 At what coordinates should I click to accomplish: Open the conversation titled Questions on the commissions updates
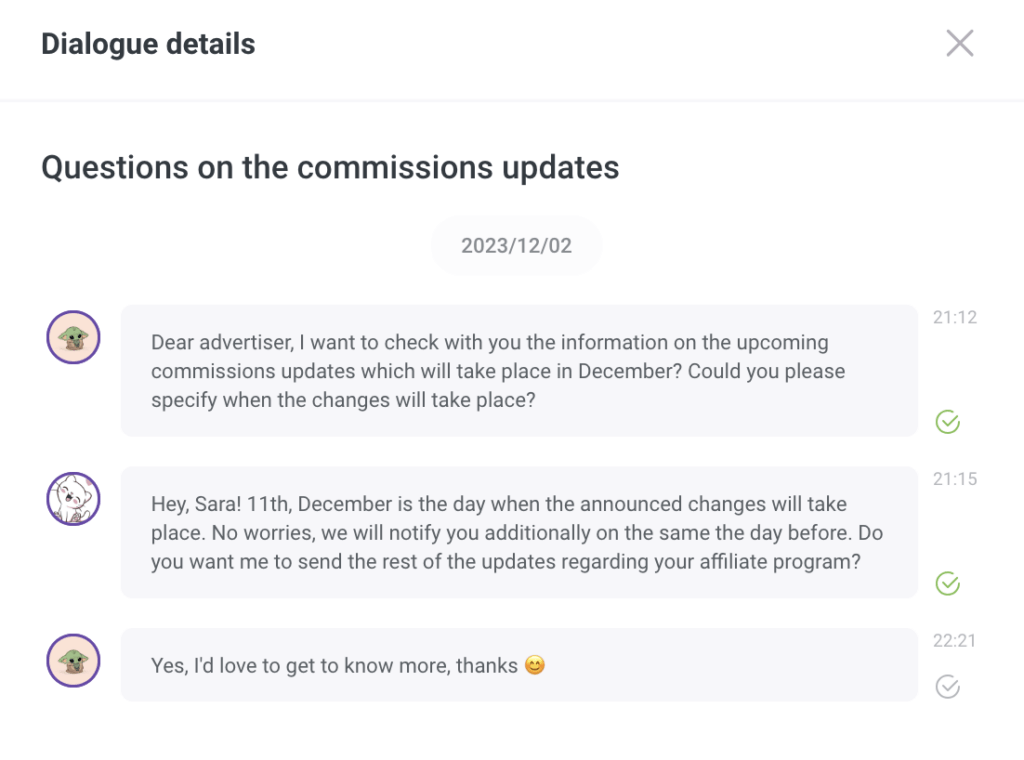(x=330, y=167)
